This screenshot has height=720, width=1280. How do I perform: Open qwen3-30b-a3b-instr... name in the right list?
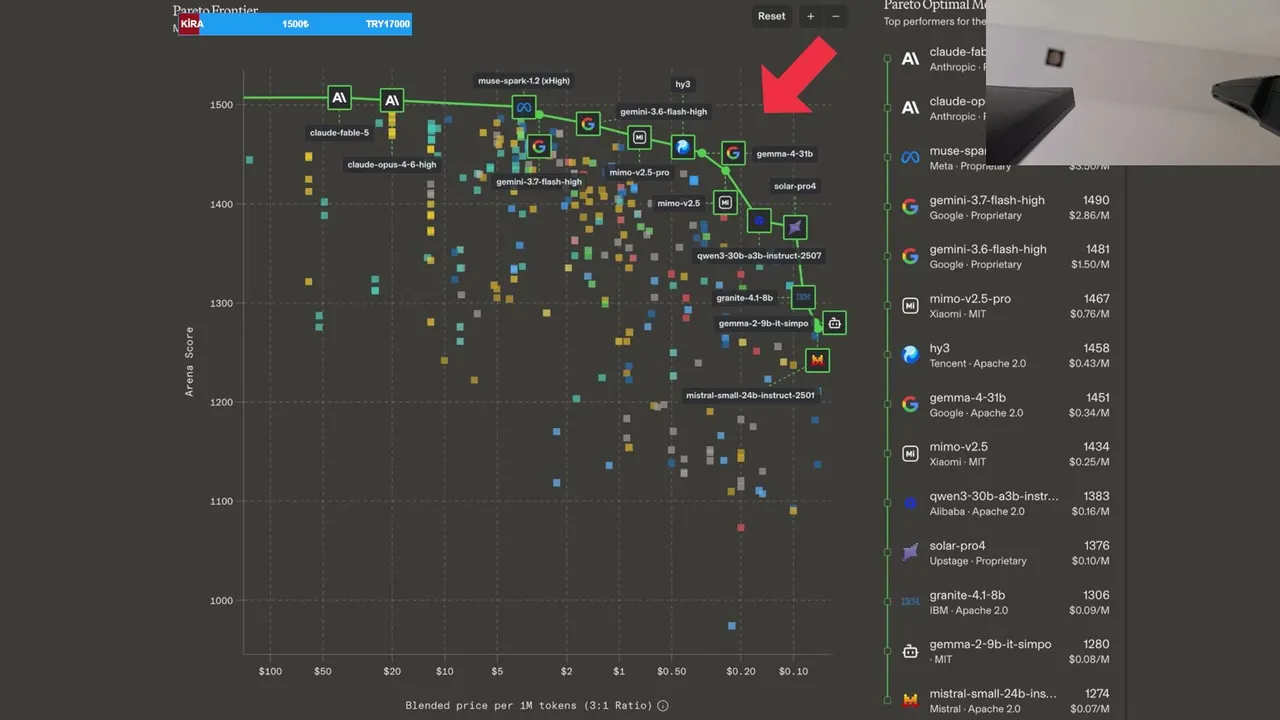point(994,496)
